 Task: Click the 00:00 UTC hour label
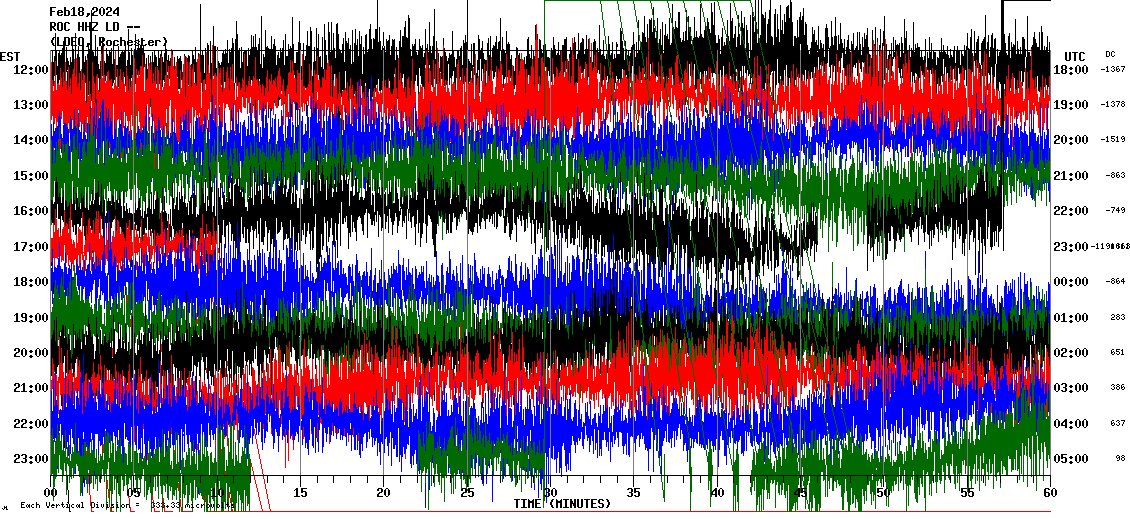click(x=1071, y=282)
